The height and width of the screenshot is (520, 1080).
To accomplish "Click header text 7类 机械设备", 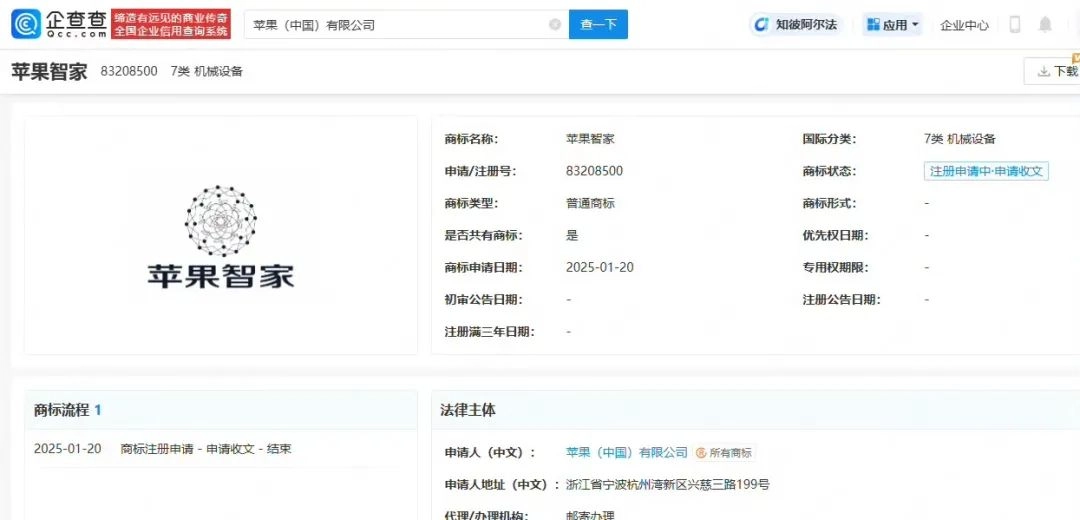I will [207, 71].
